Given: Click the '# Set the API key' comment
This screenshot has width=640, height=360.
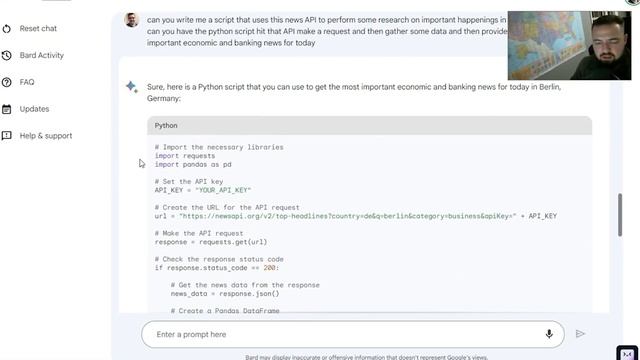Looking at the screenshot, I should click(x=189, y=182).
